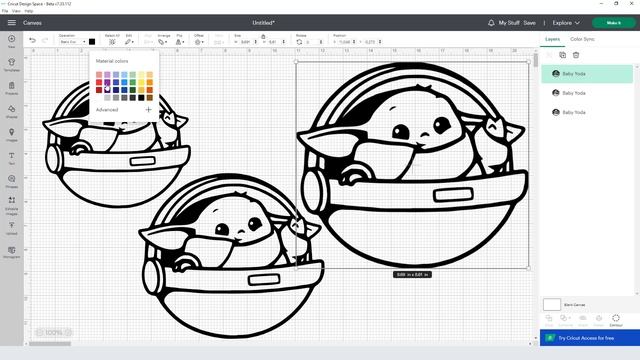Click the Undo arrow

click(x=32, y=40)
